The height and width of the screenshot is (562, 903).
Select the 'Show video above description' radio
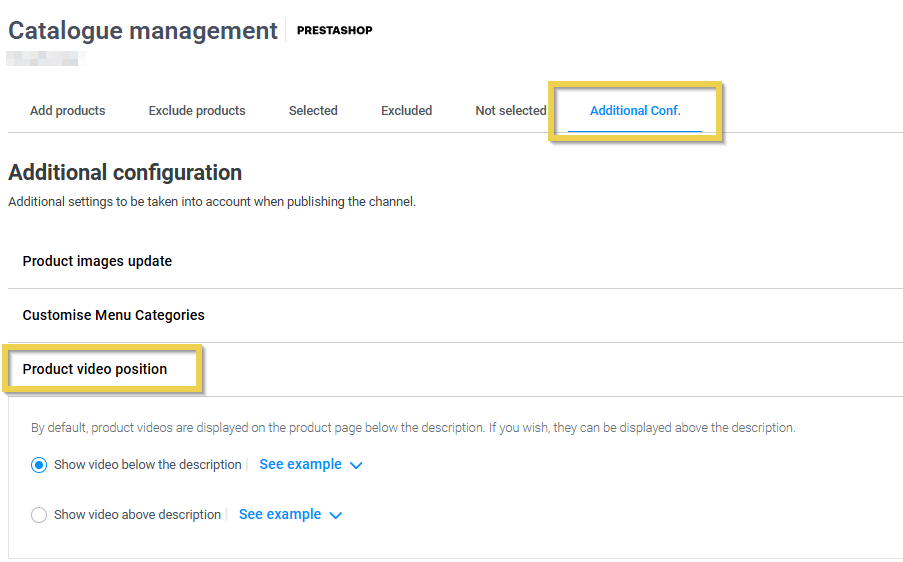click(39, 515)
